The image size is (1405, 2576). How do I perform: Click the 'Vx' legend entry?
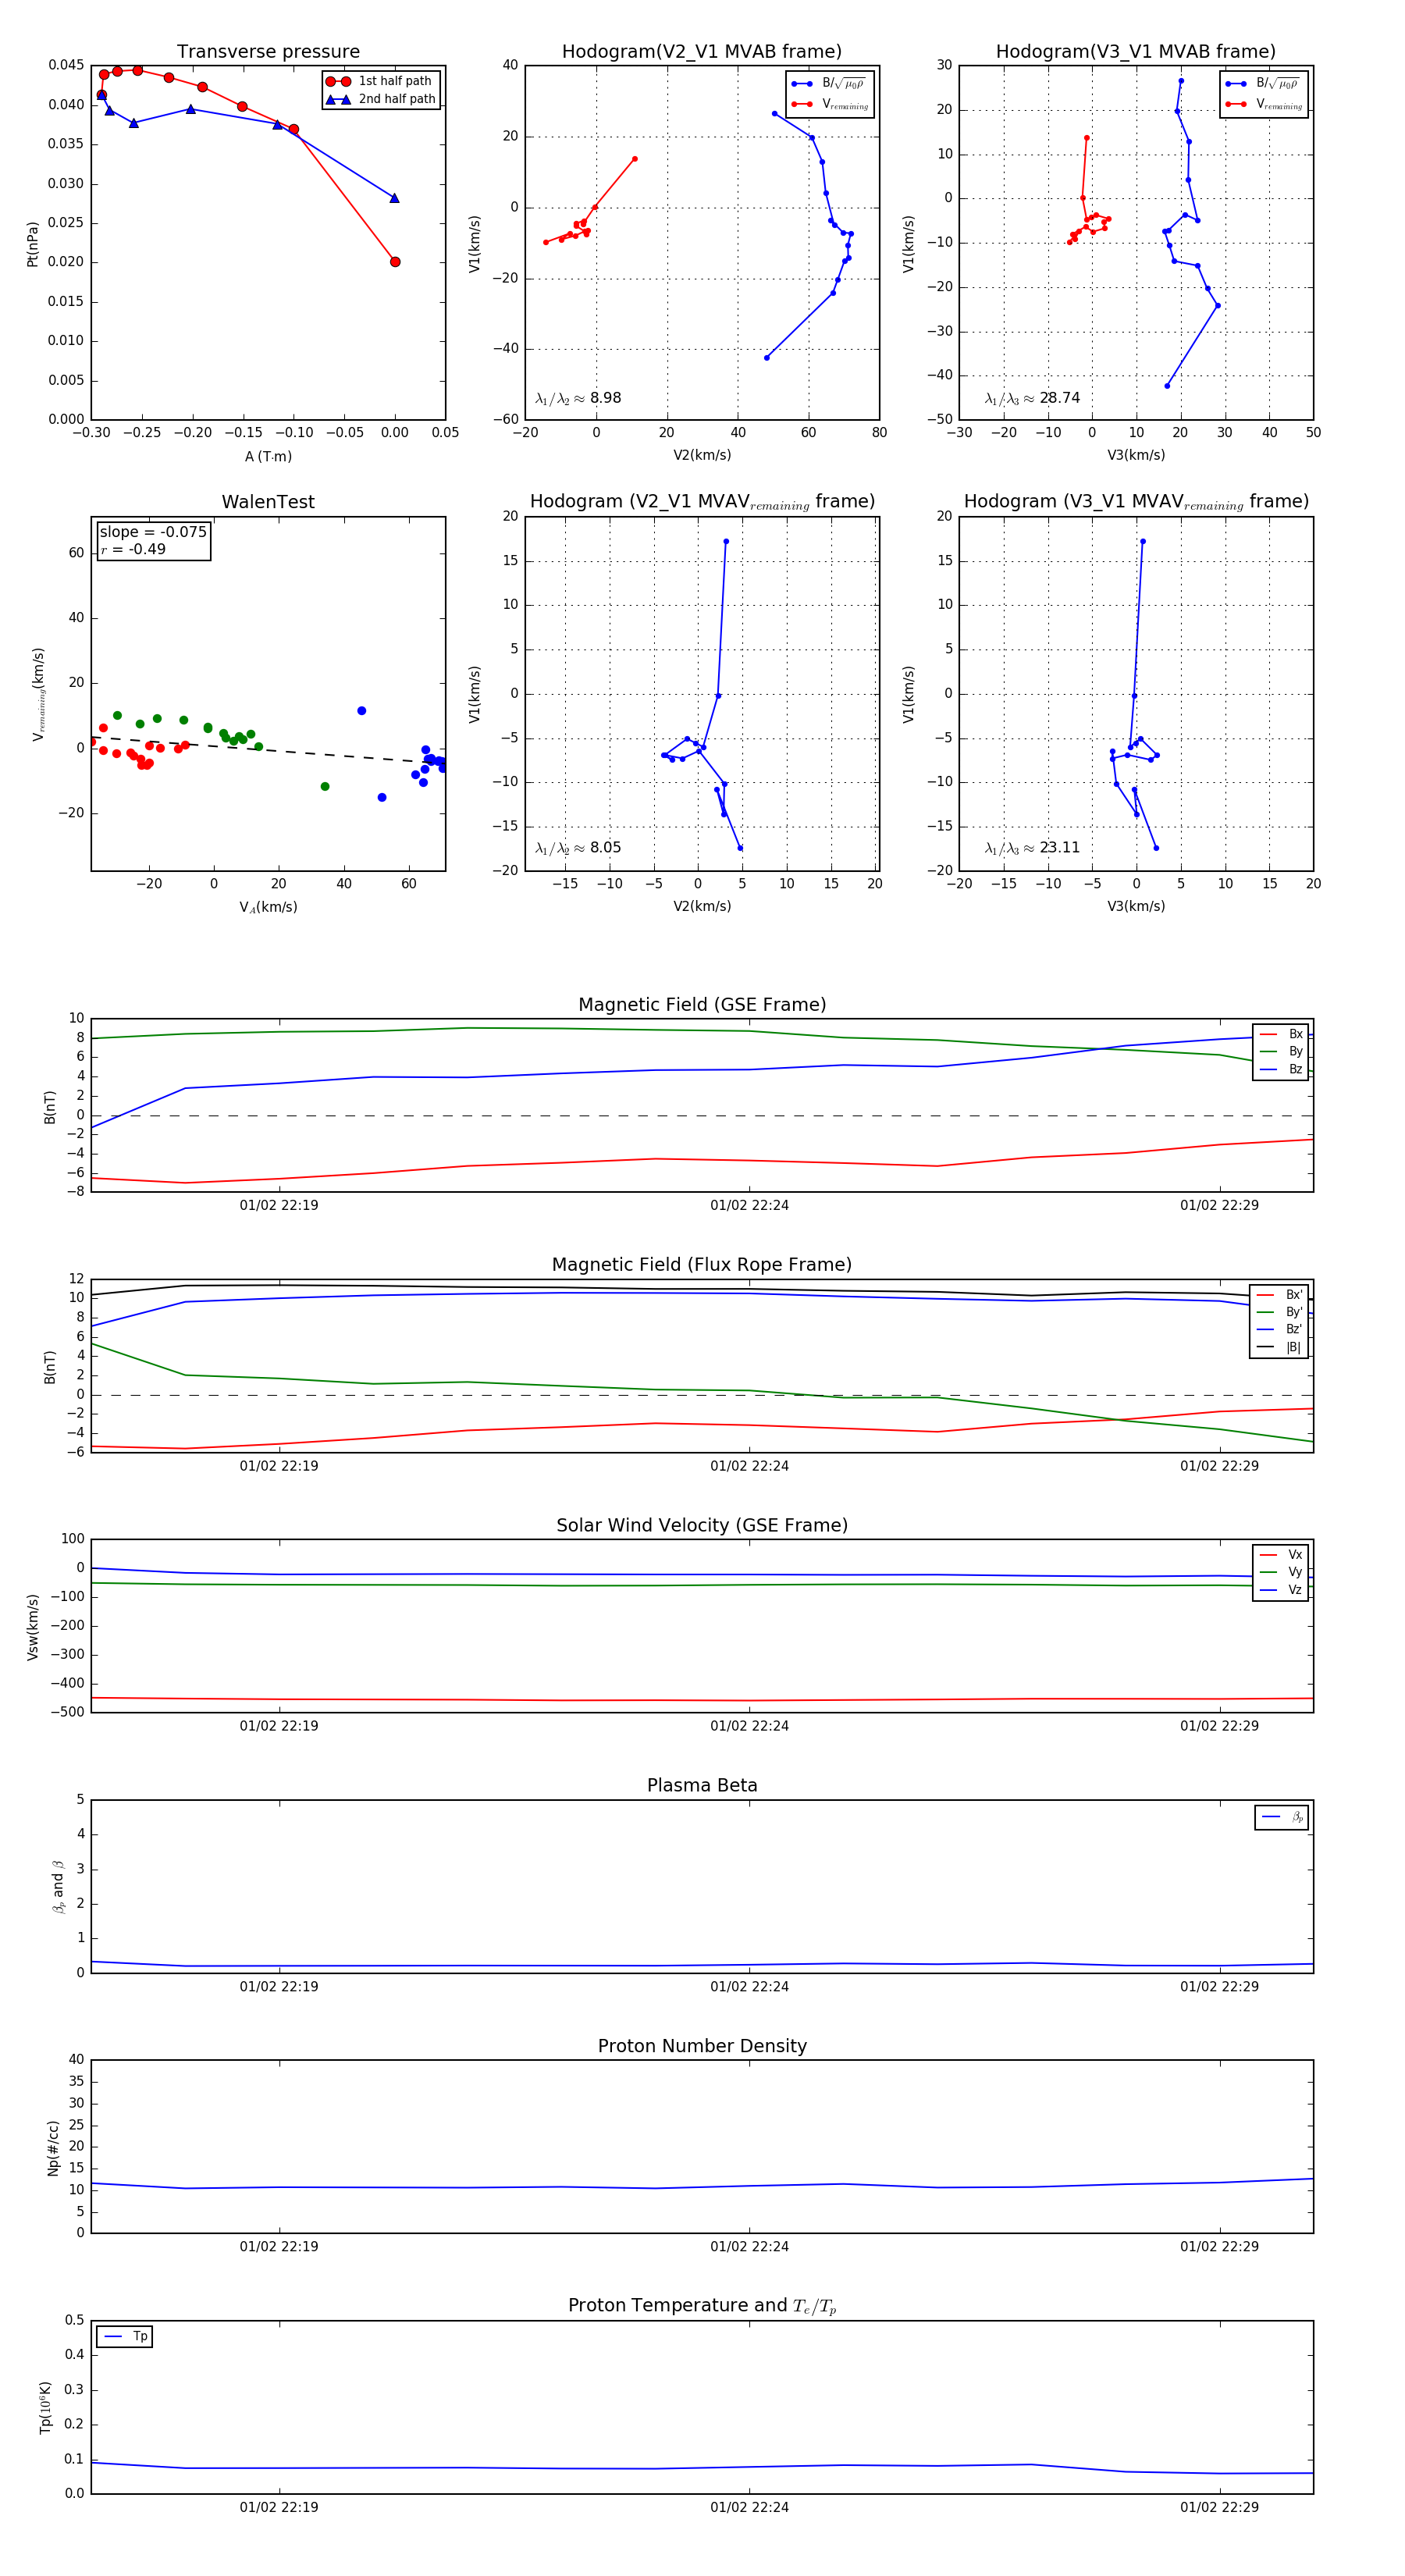tap(1281, 1555)
